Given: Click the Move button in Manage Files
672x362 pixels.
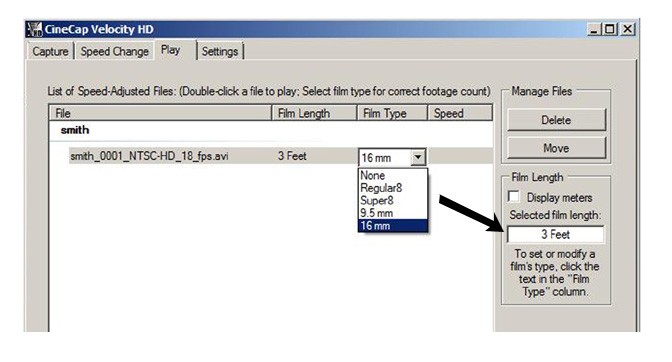Looking at the screenshot, I should point(556,148).
